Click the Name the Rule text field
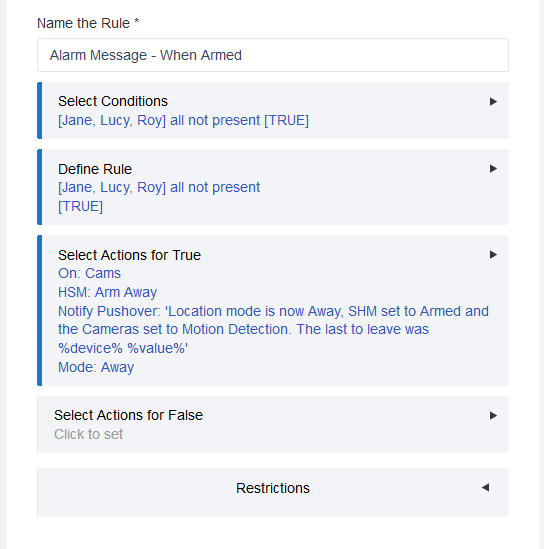544x549 pixels. [273, 55]
